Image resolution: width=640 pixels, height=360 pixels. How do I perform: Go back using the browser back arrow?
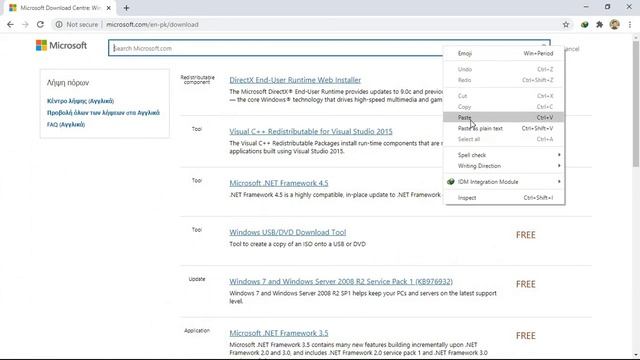click(10, 24)
